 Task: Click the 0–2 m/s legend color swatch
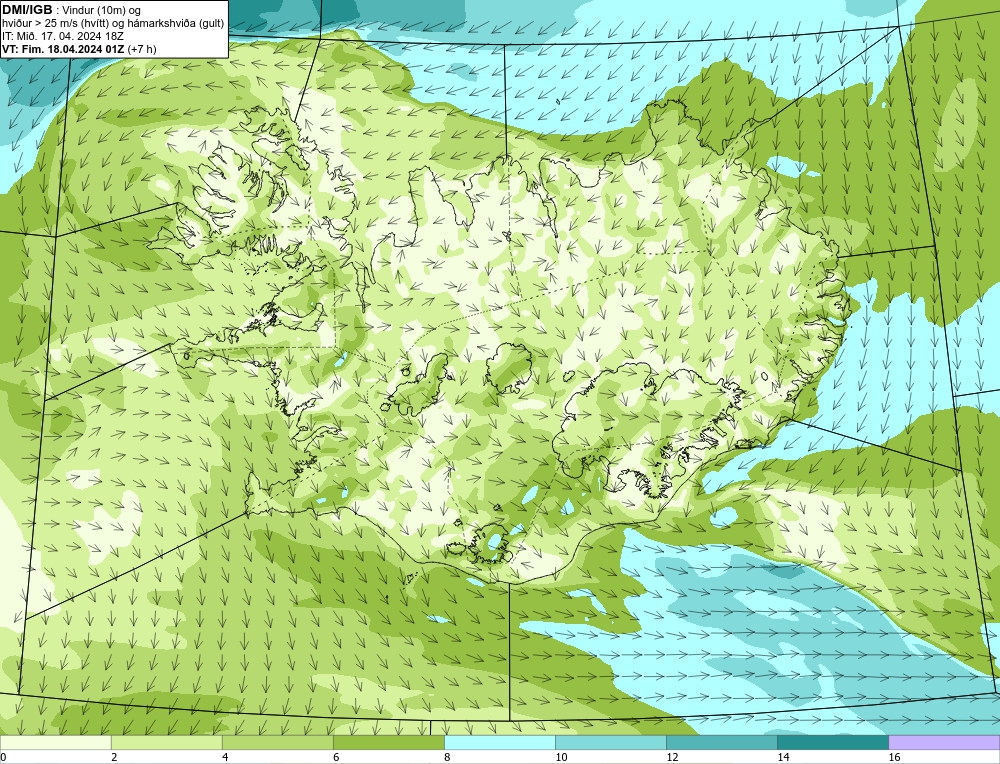(55, 742)
